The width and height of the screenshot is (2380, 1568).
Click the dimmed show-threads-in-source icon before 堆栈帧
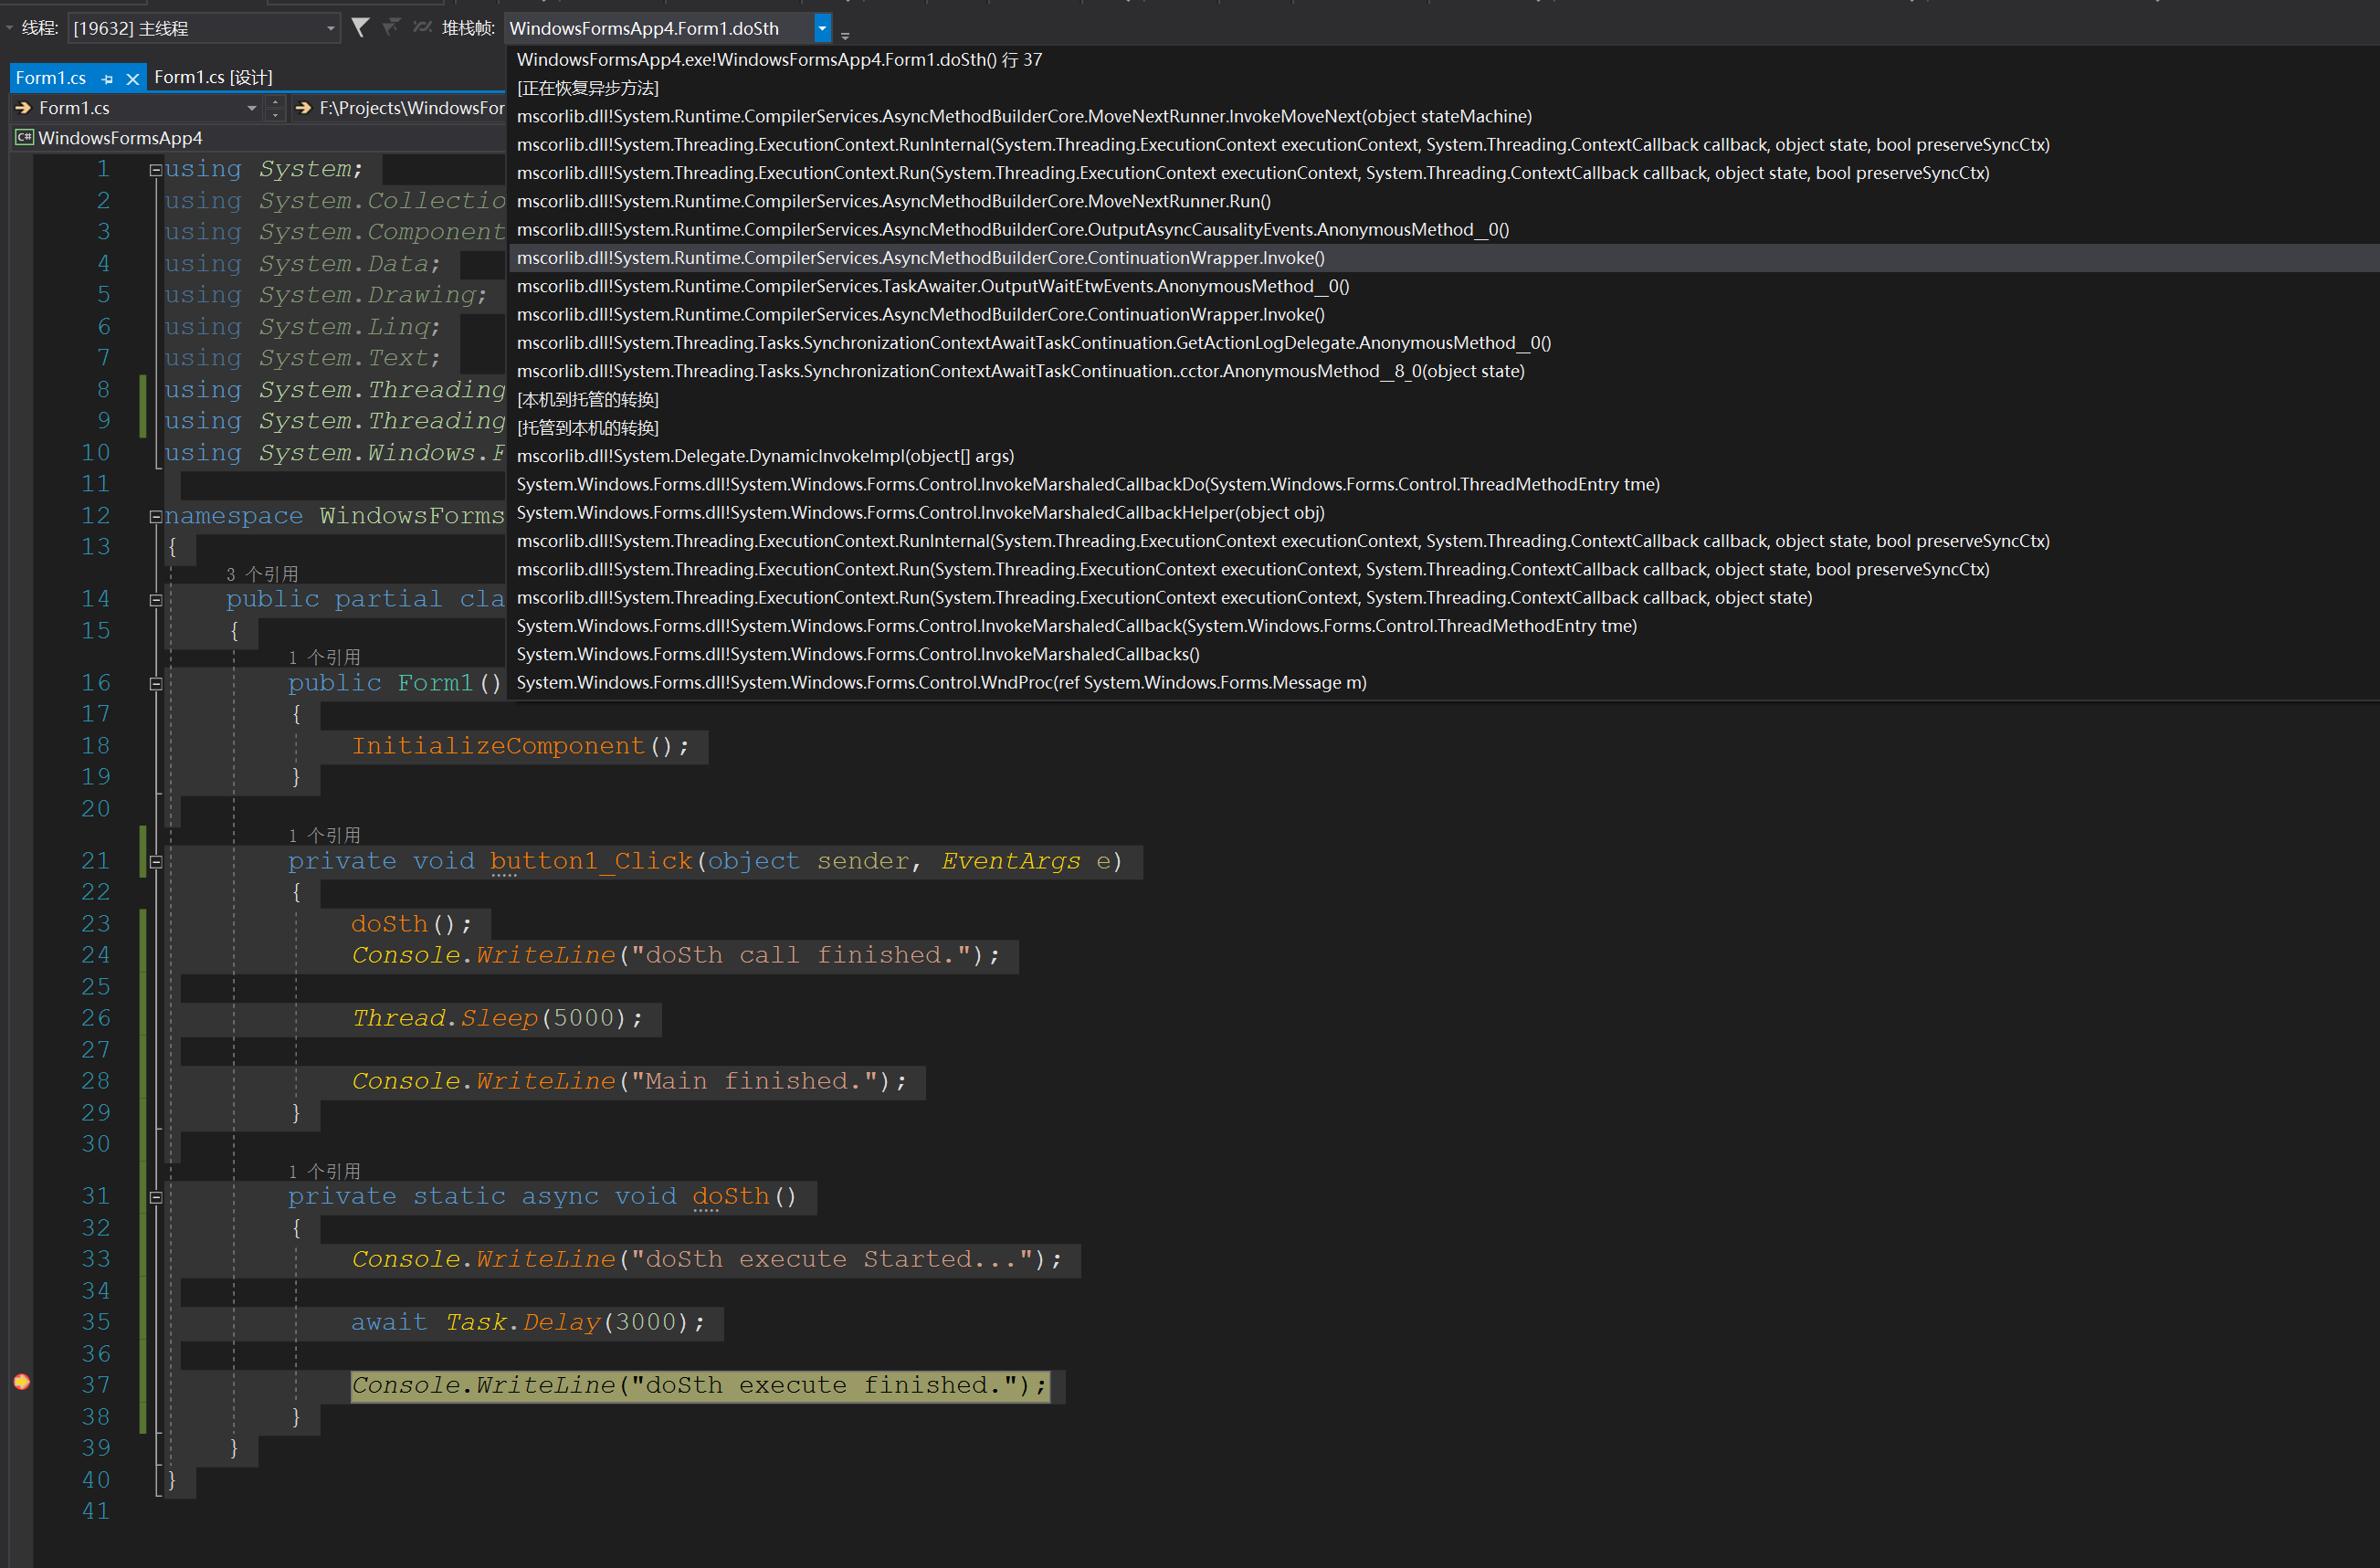[422, 27]
